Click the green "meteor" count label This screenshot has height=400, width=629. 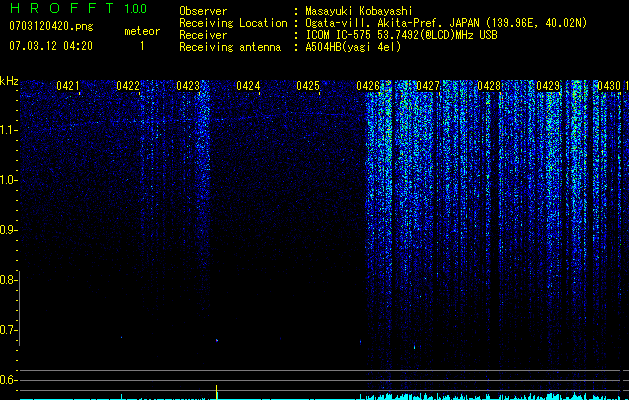click(142, 31)
